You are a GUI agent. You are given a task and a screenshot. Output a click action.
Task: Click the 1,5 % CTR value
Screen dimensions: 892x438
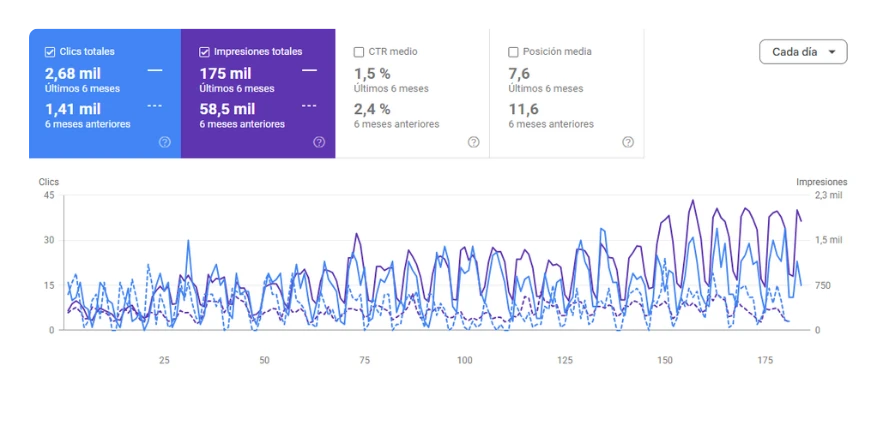tap(372, 74)
